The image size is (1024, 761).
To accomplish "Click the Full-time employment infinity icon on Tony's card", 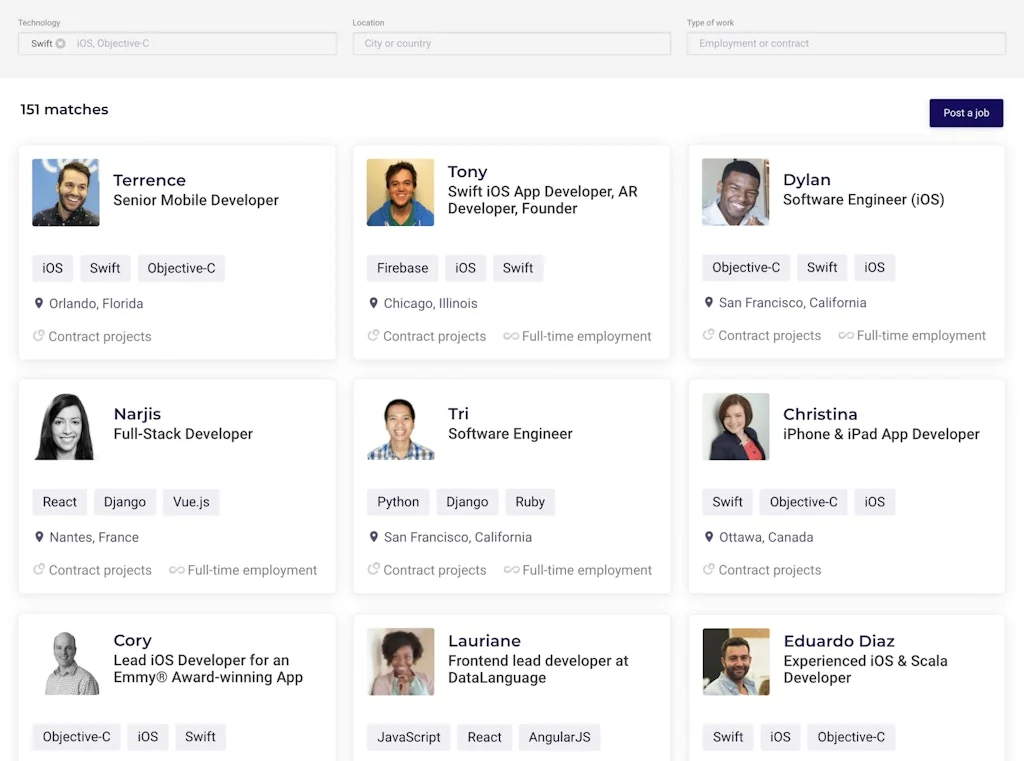I will click(x=511, y=336).
